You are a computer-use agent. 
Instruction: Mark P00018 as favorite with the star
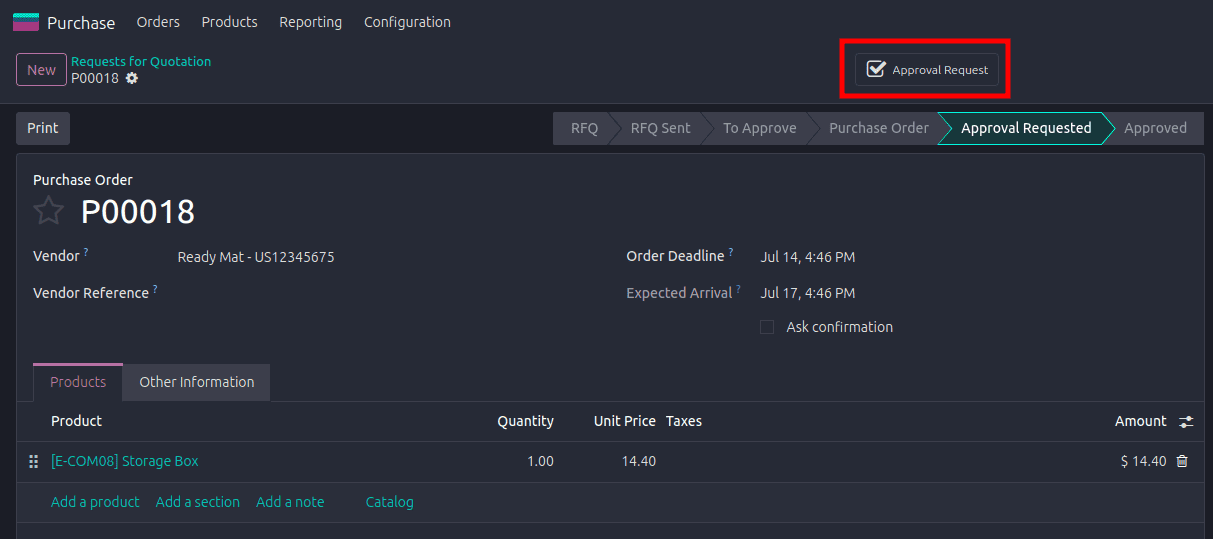[x=49, y=211]
